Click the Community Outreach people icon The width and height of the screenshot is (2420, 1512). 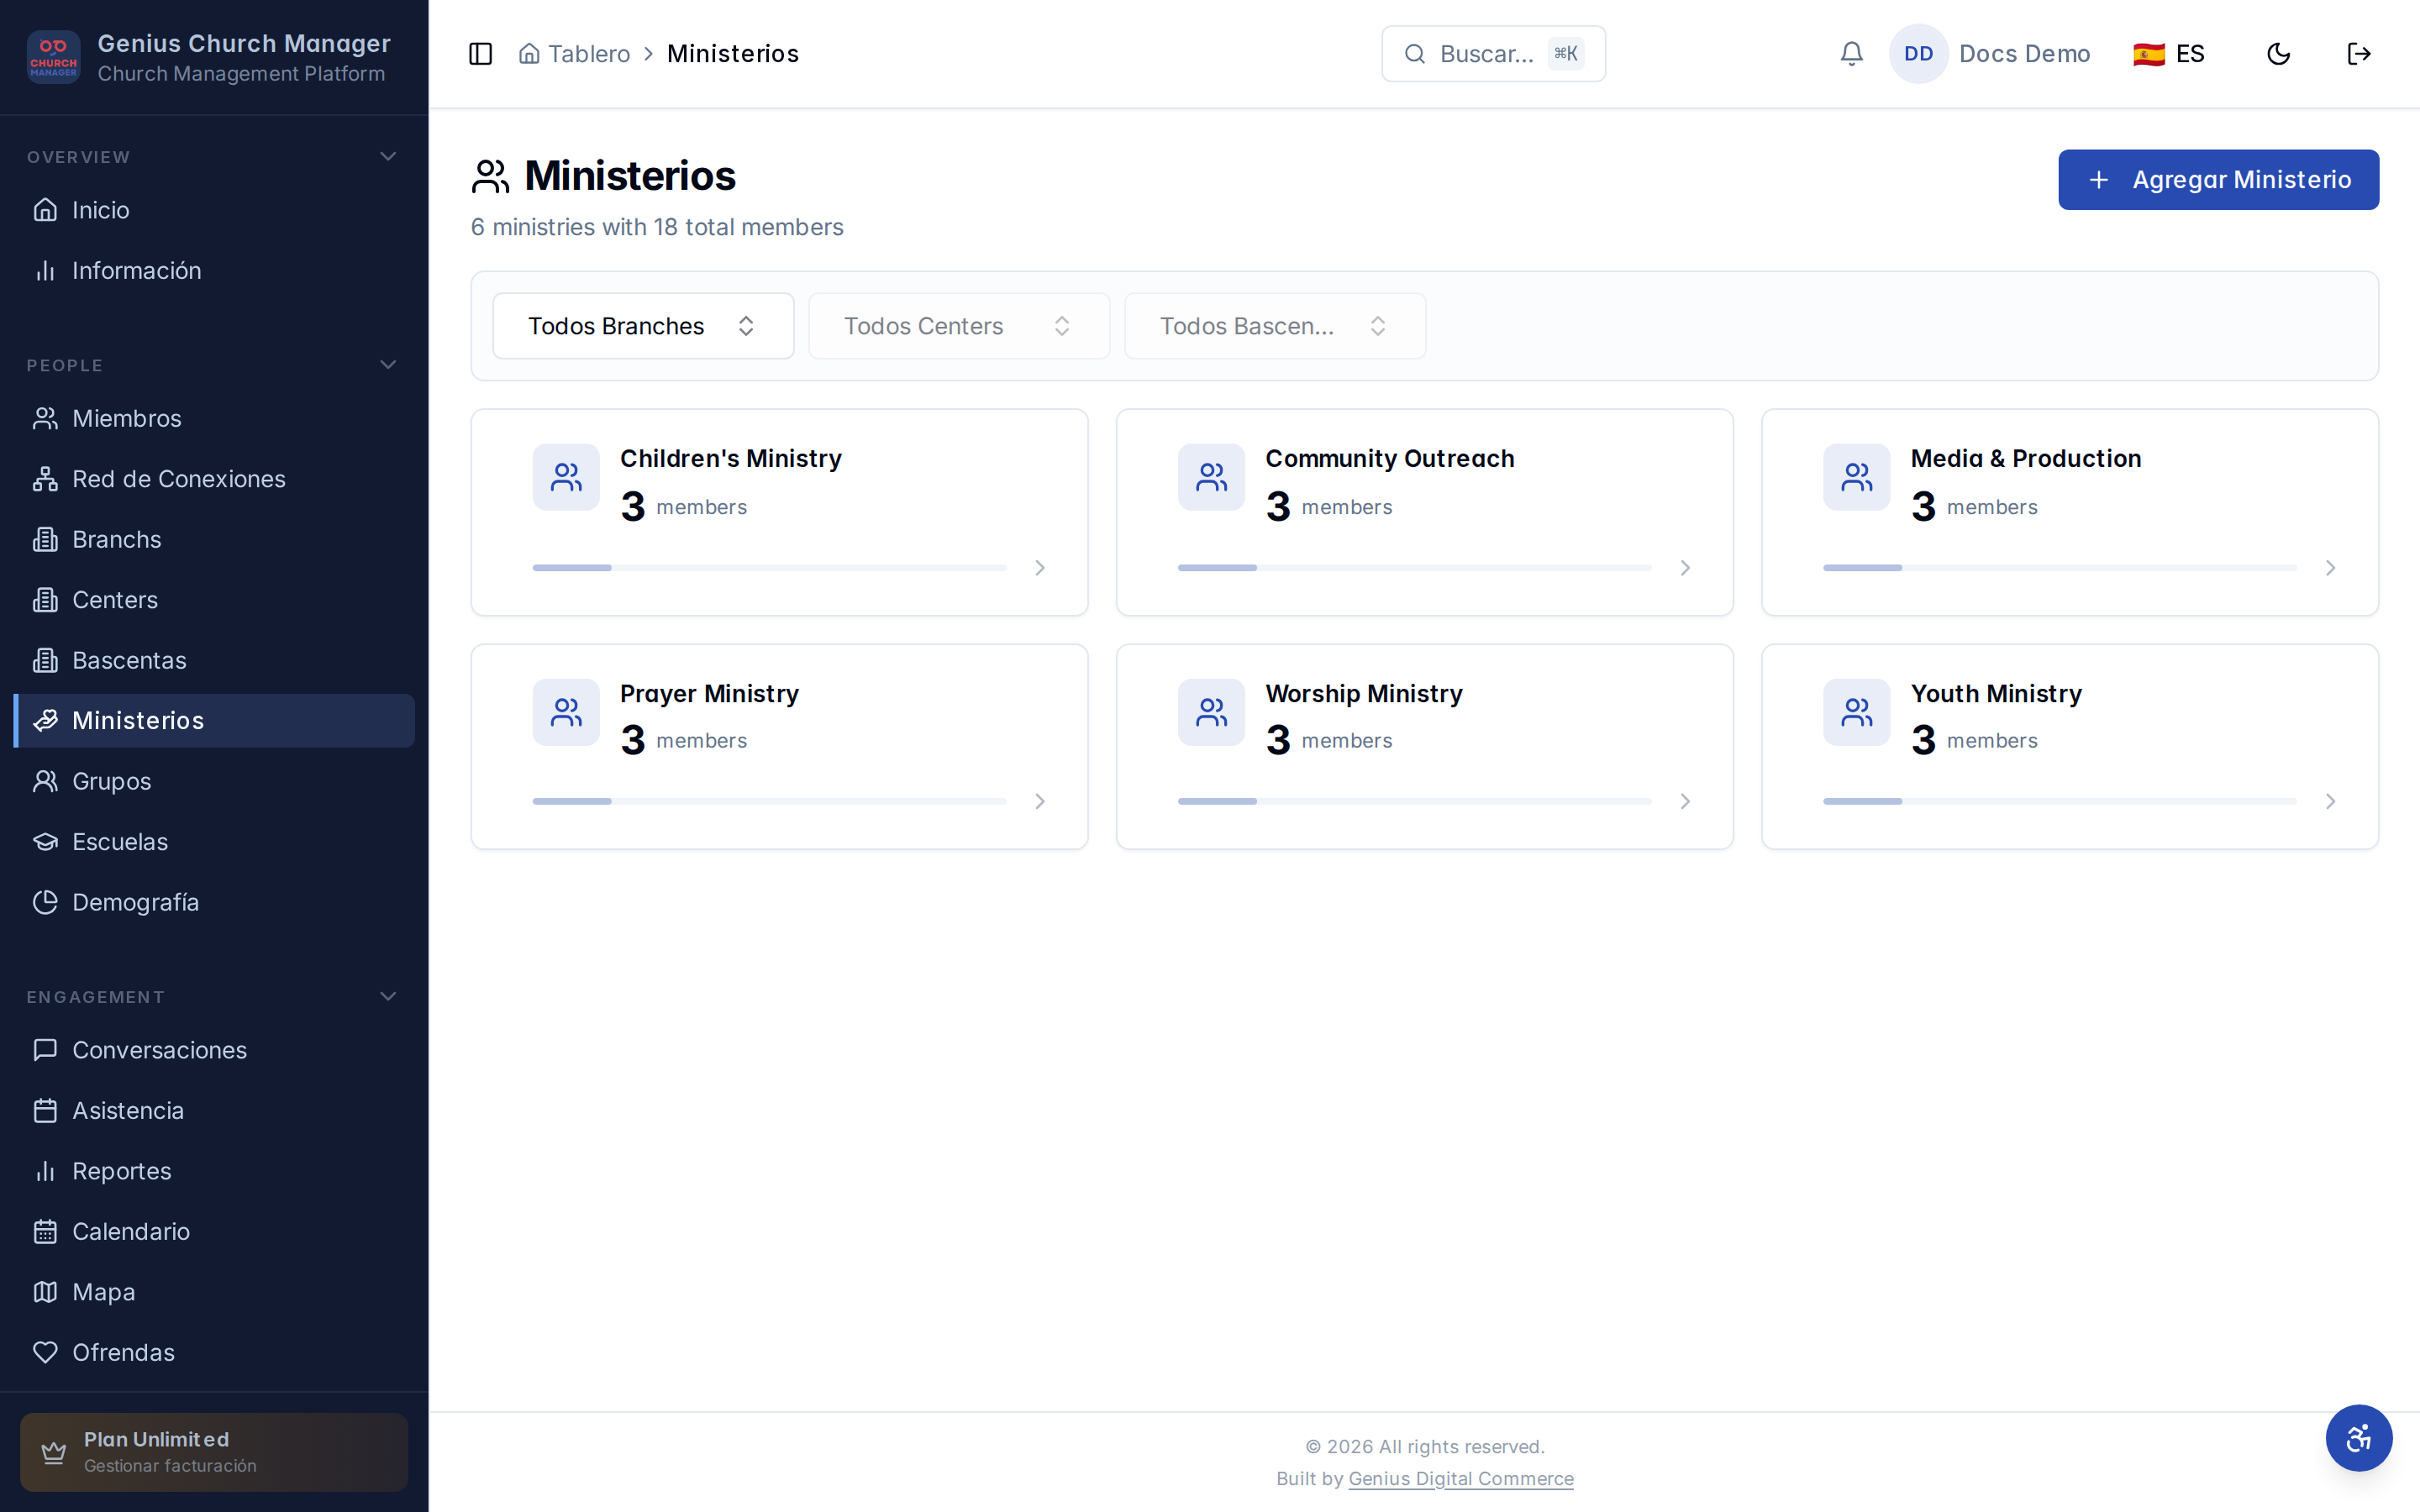pos(1211,477)
